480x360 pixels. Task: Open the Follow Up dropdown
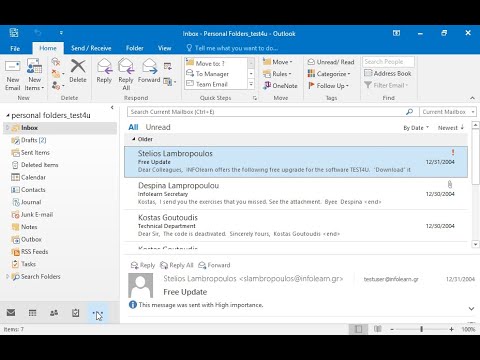coord(328,86)
